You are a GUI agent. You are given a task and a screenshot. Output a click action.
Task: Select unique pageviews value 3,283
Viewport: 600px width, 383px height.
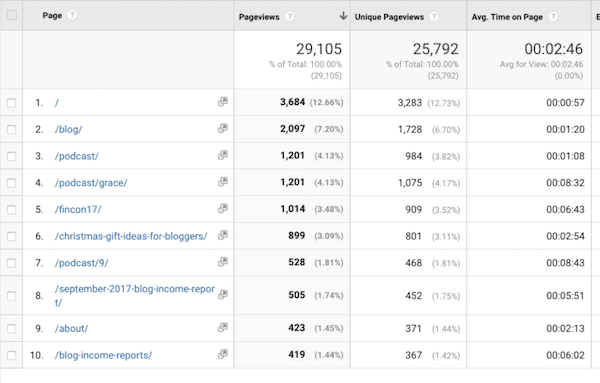tap(410, 103)
